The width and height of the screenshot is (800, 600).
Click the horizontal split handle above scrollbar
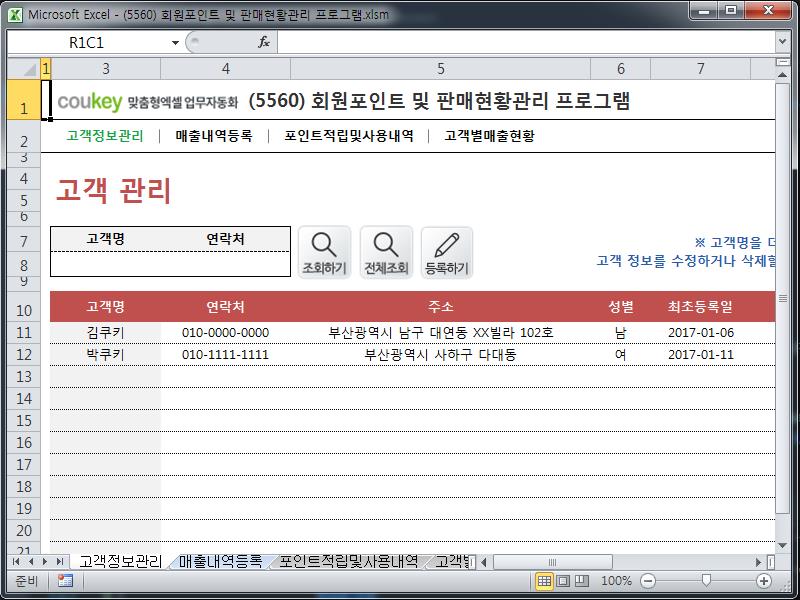click(782, 62)
